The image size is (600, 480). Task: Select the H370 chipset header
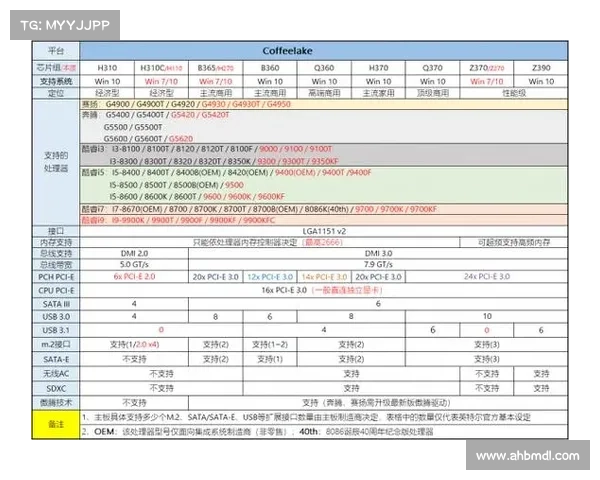[378, 68]
